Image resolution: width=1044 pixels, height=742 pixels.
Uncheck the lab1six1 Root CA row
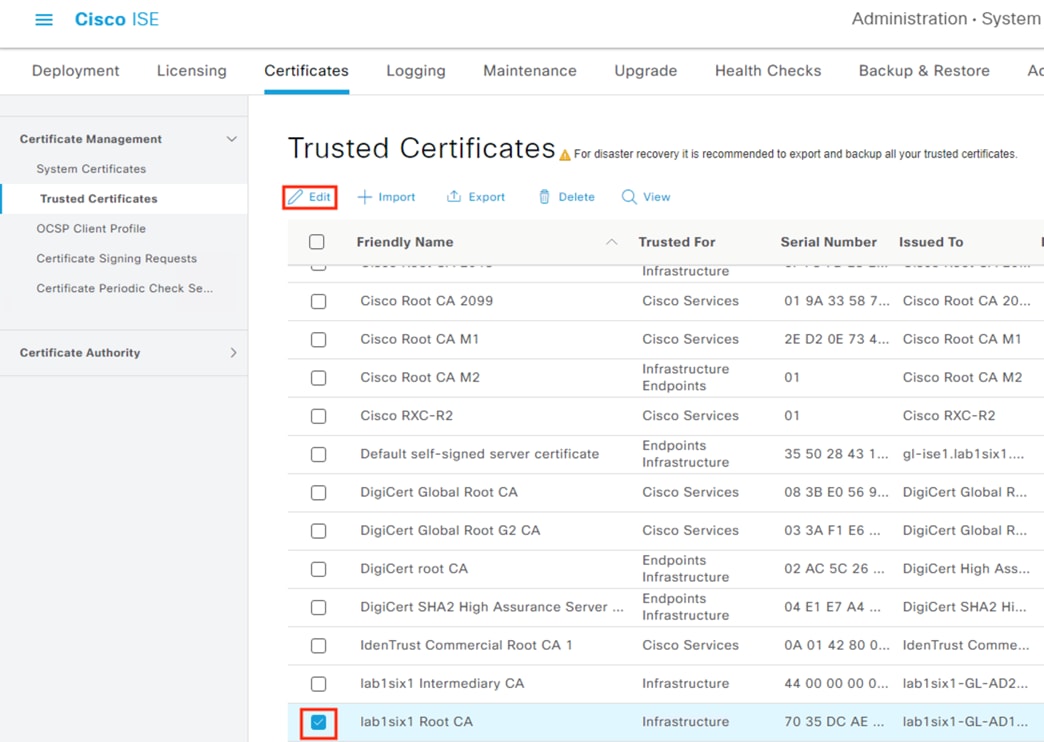pos(319,722)
